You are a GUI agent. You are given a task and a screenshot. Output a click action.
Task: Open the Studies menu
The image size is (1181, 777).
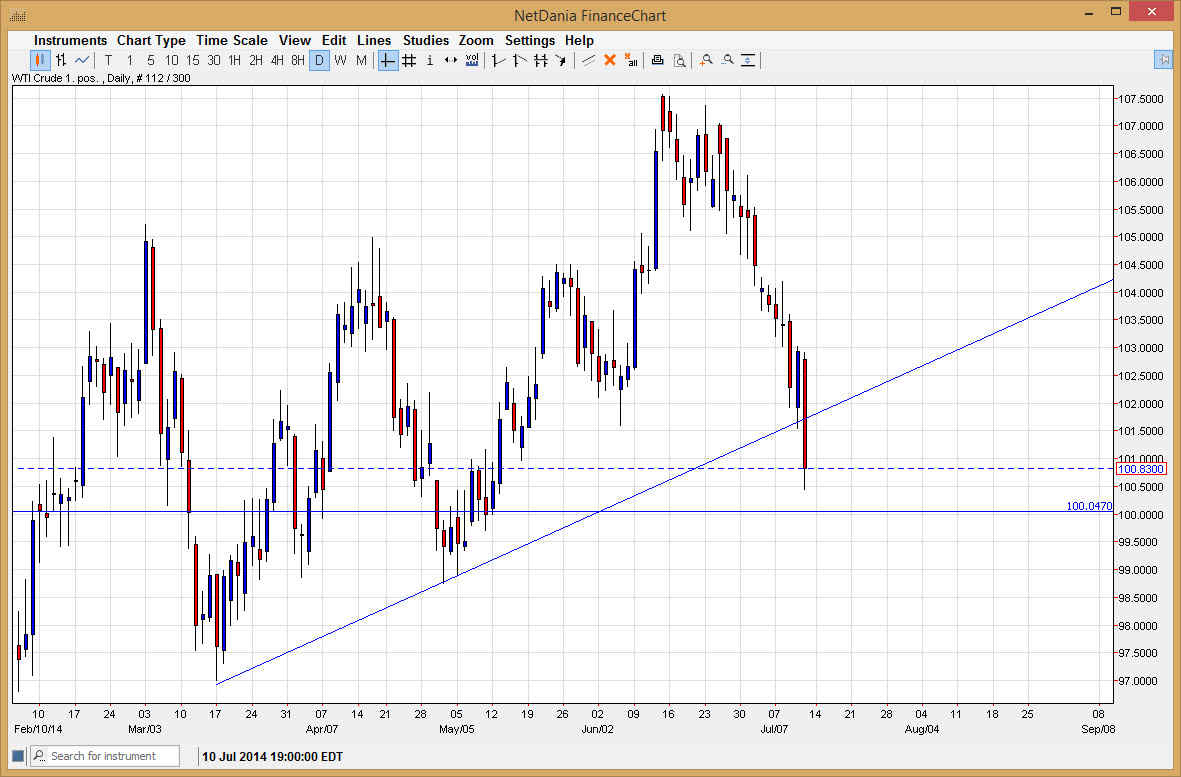pos(426,40)
